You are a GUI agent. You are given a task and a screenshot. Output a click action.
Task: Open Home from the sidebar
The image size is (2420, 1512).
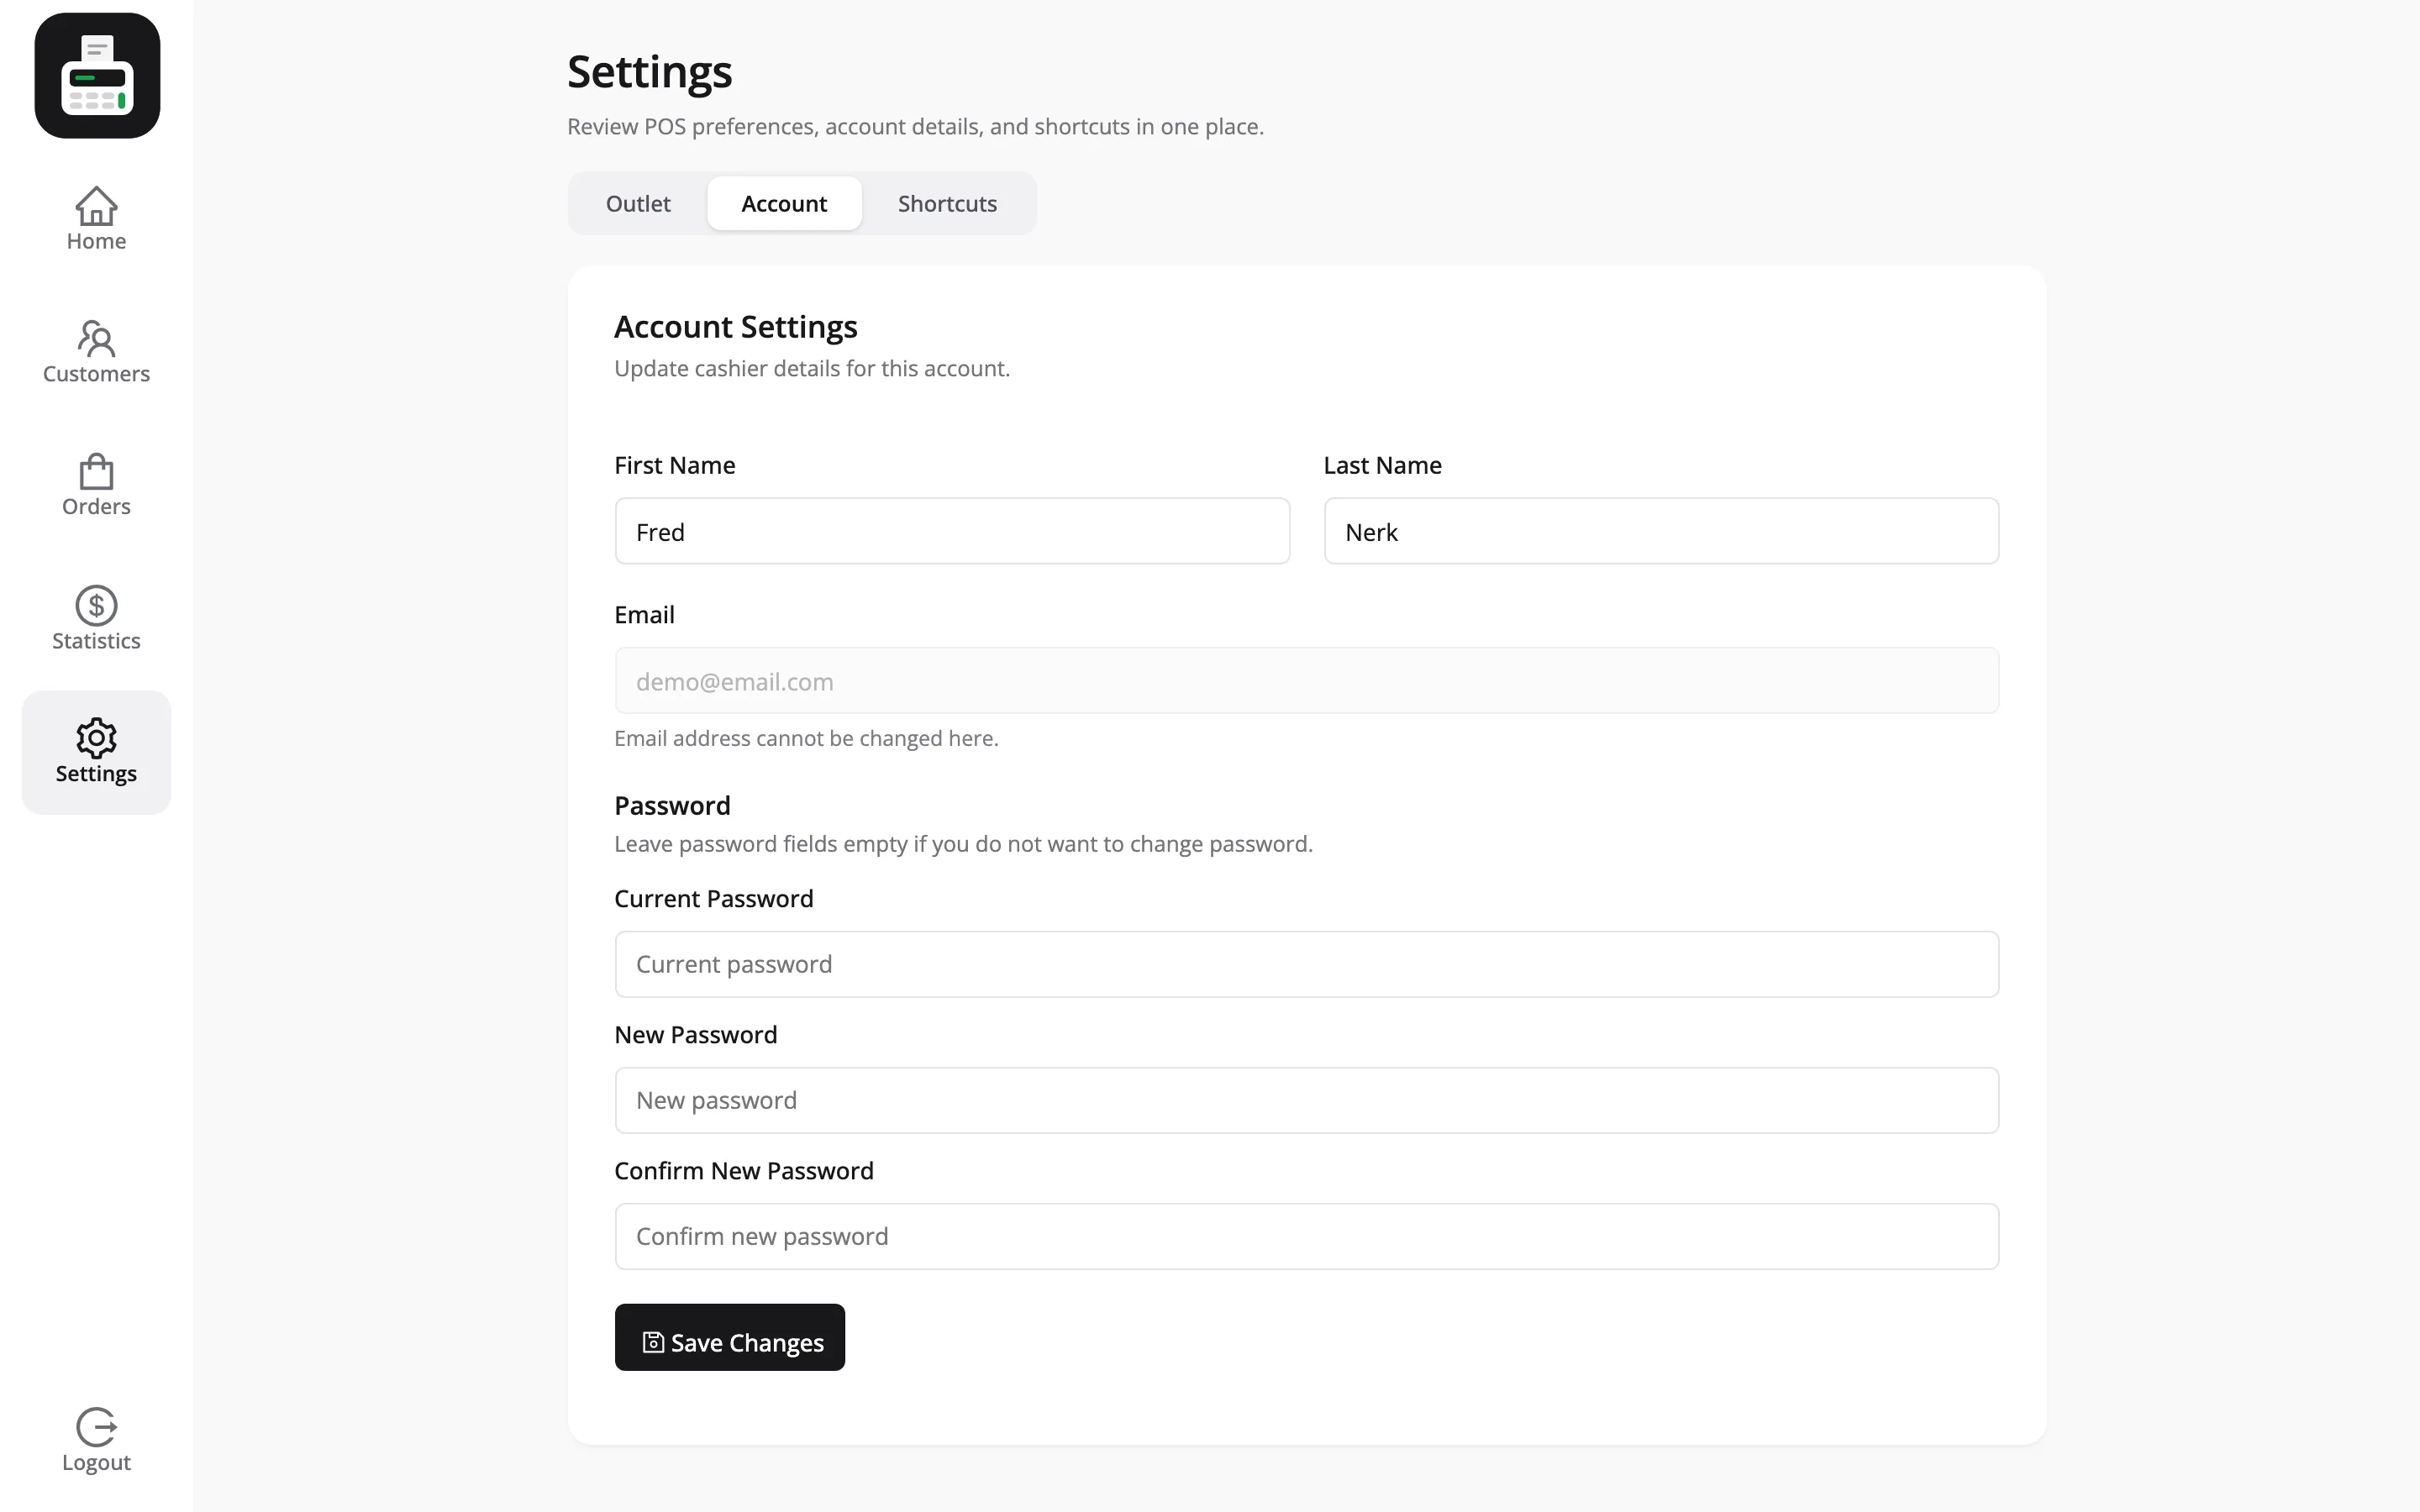[96, 219]
